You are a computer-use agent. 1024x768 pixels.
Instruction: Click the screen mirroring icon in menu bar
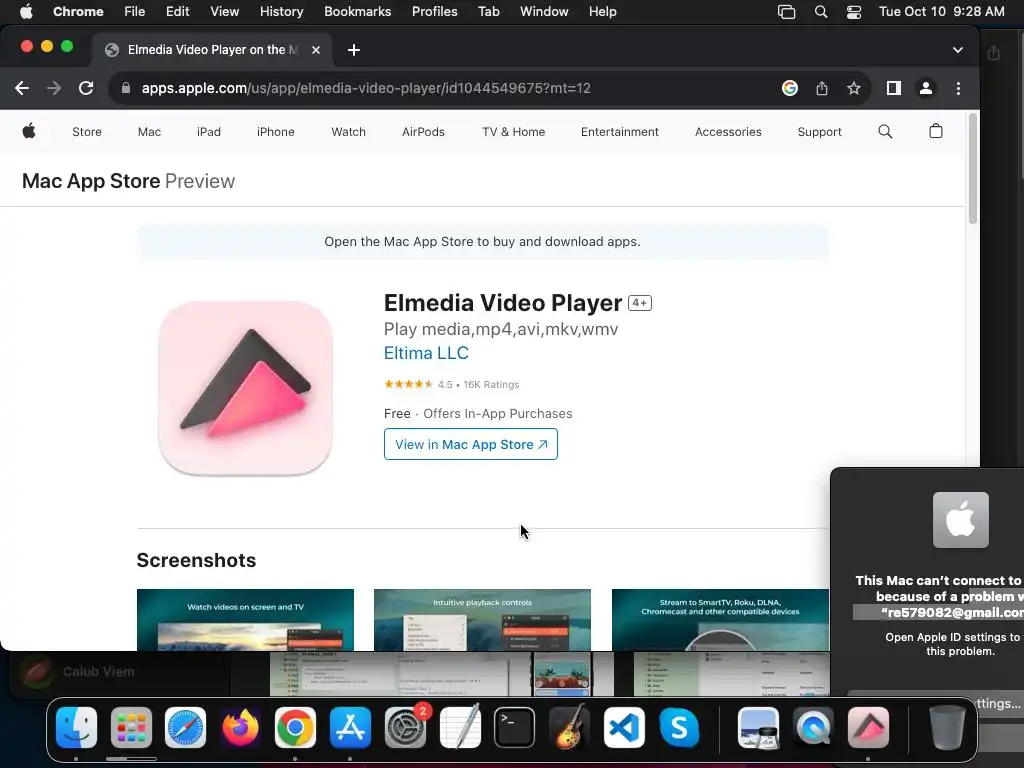pos(786,12)
